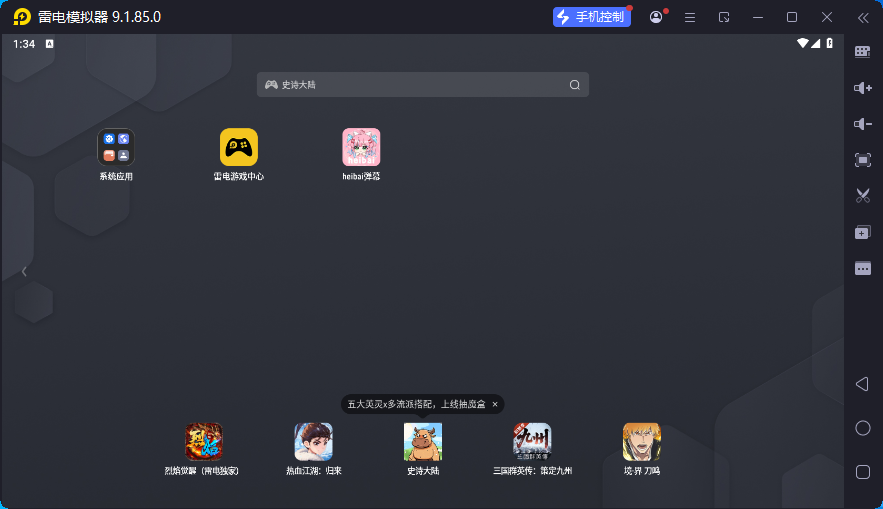883x509 pixels.
Task: Click the search magnifier icon
Action: pyautogui.click(x=575, y=85)
